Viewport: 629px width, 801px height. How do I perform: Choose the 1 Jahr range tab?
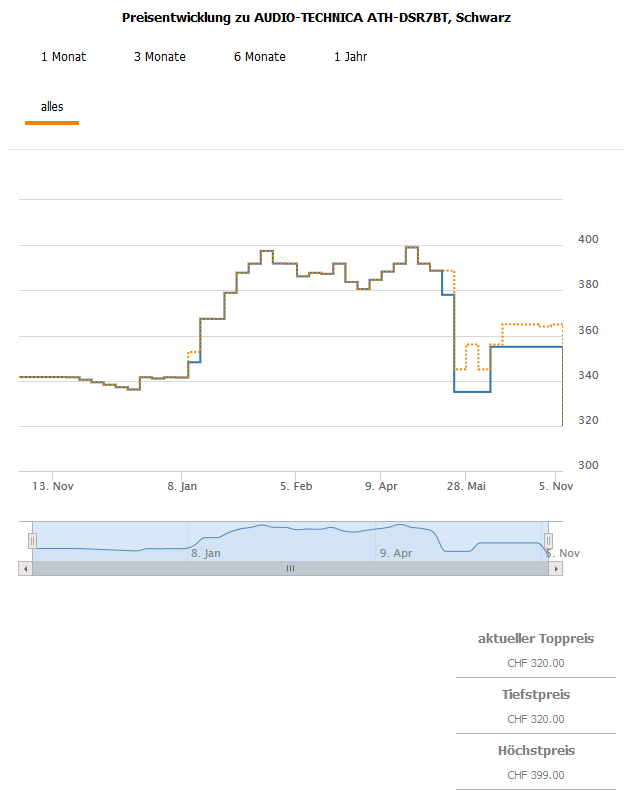[350, 57]
